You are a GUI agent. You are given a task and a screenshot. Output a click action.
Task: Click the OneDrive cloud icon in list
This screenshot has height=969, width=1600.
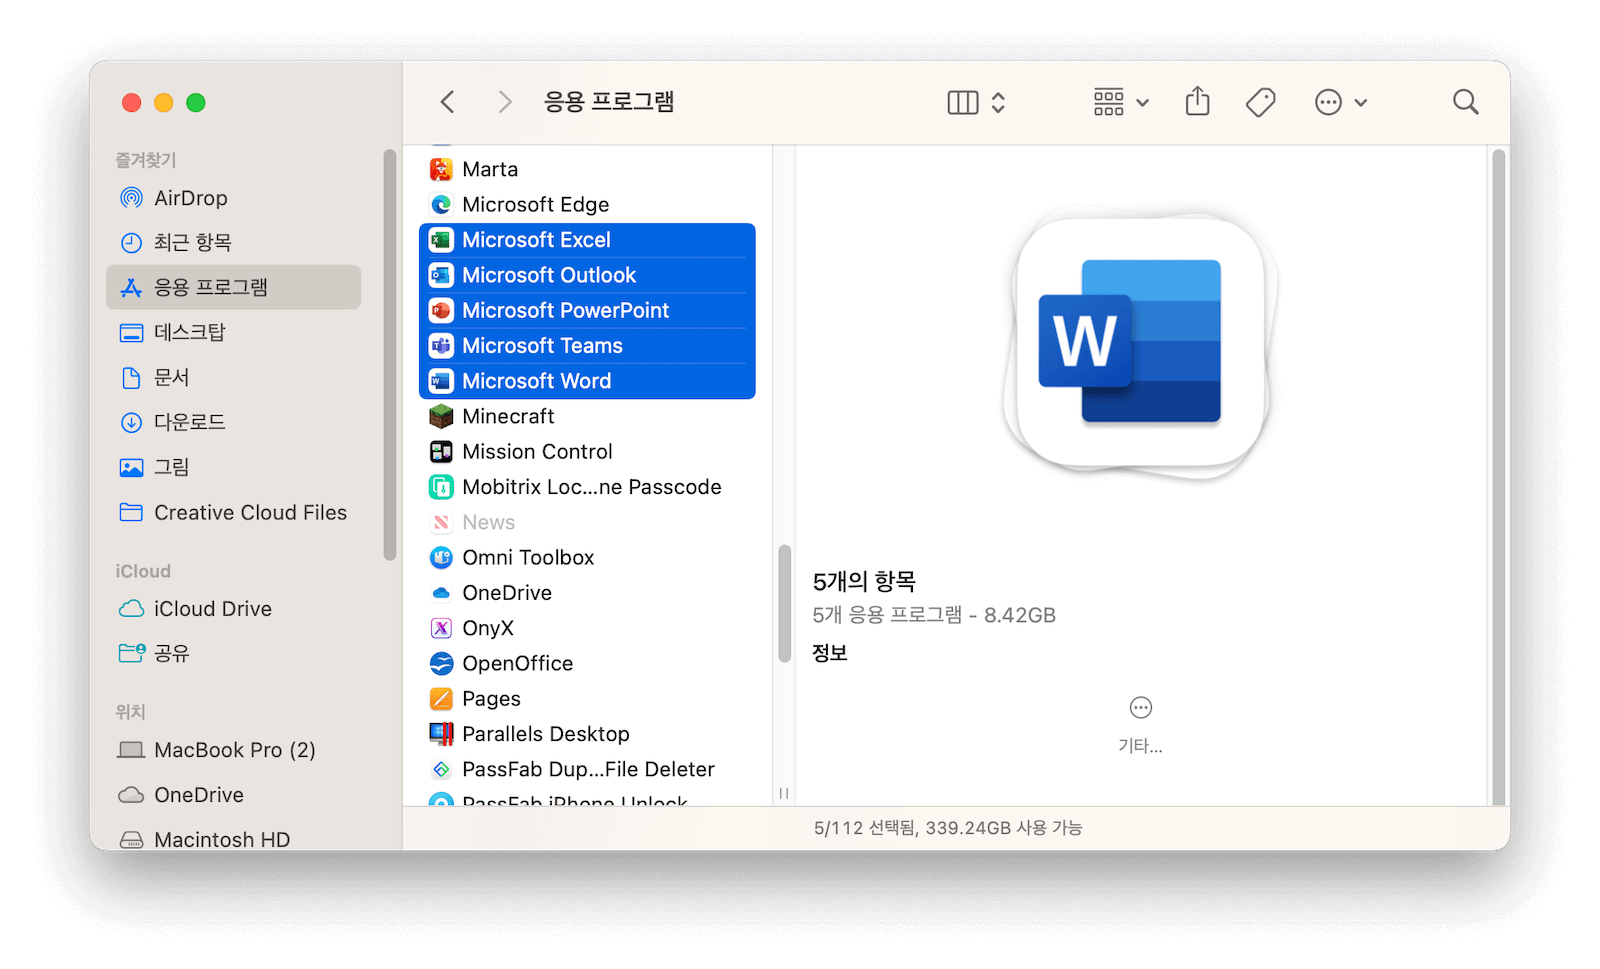pyautogui.click(x=441, y=593)
